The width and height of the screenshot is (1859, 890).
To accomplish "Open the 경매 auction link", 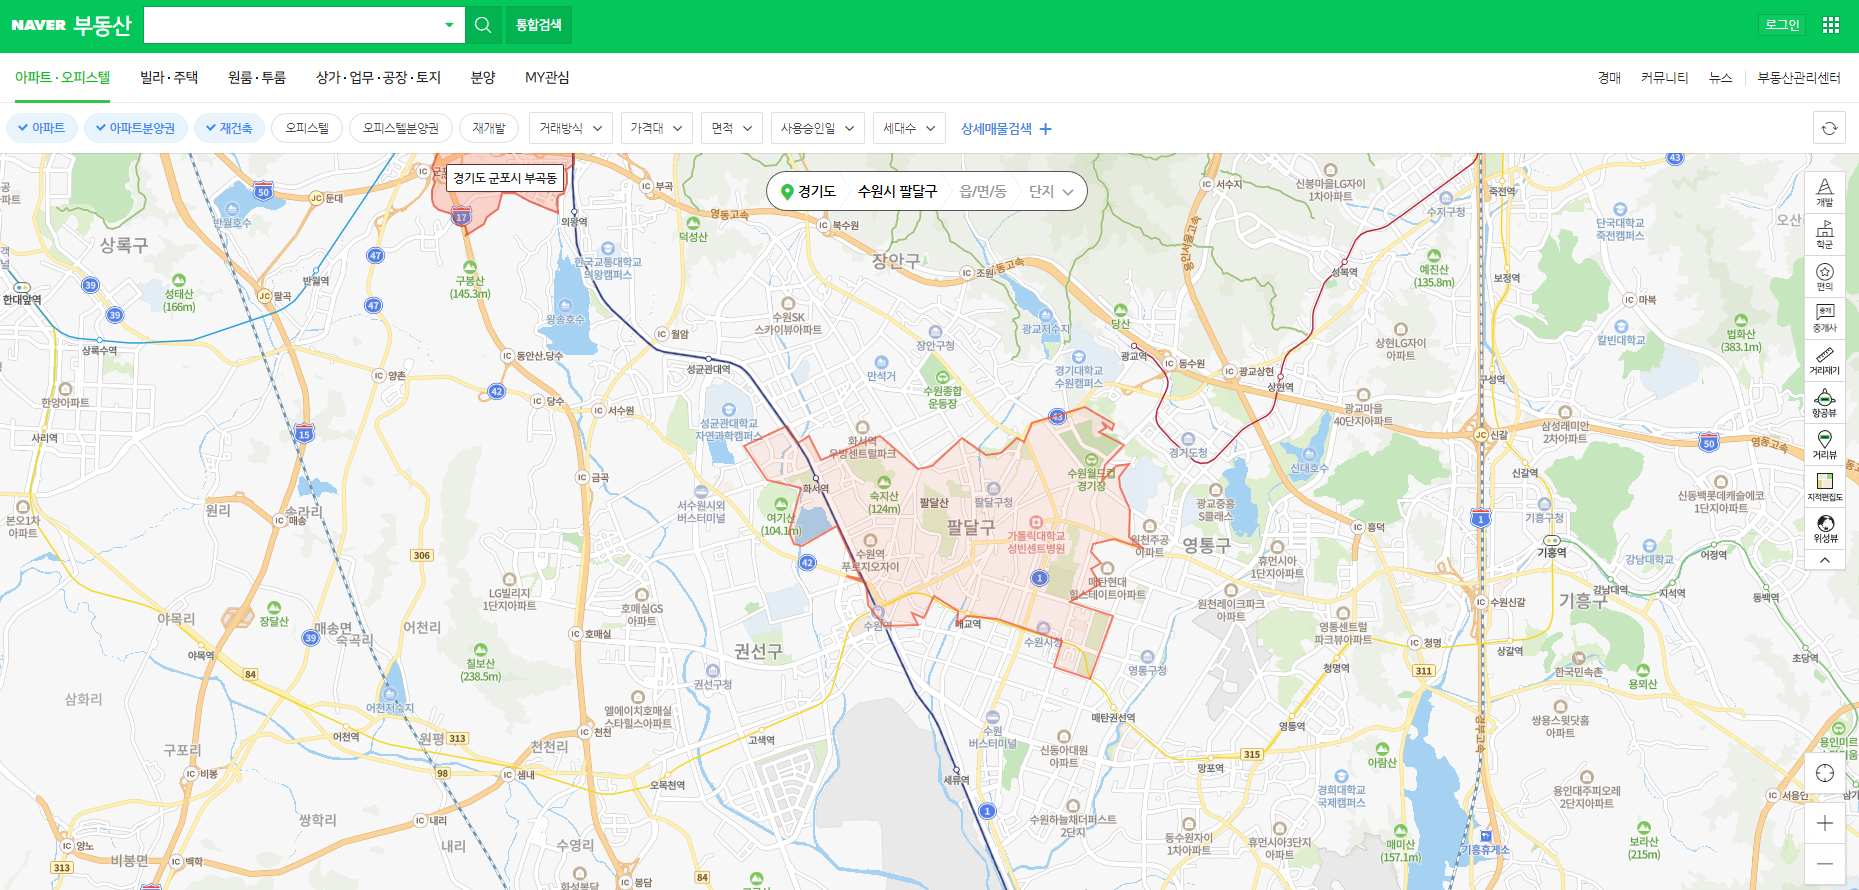I will click(1609, 78).
